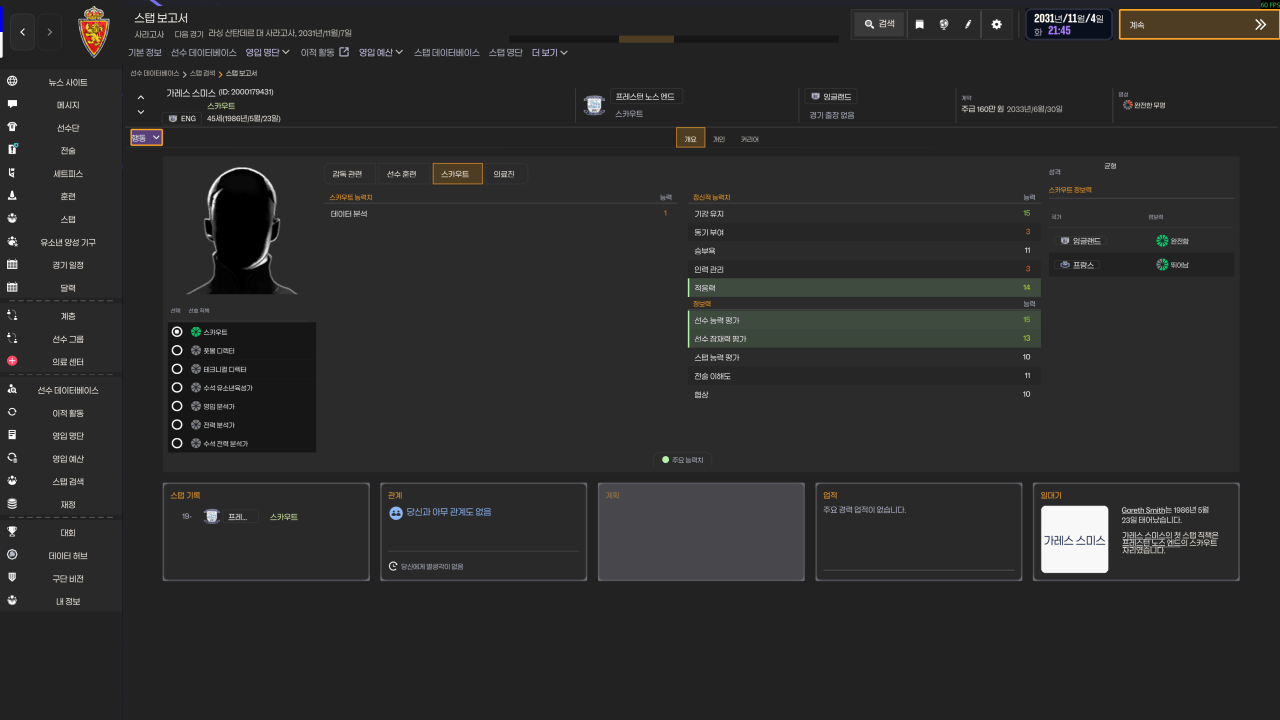Screen dimensions: 1280x720
Task: Expand the 더 보기 menu
Action: 550,52
